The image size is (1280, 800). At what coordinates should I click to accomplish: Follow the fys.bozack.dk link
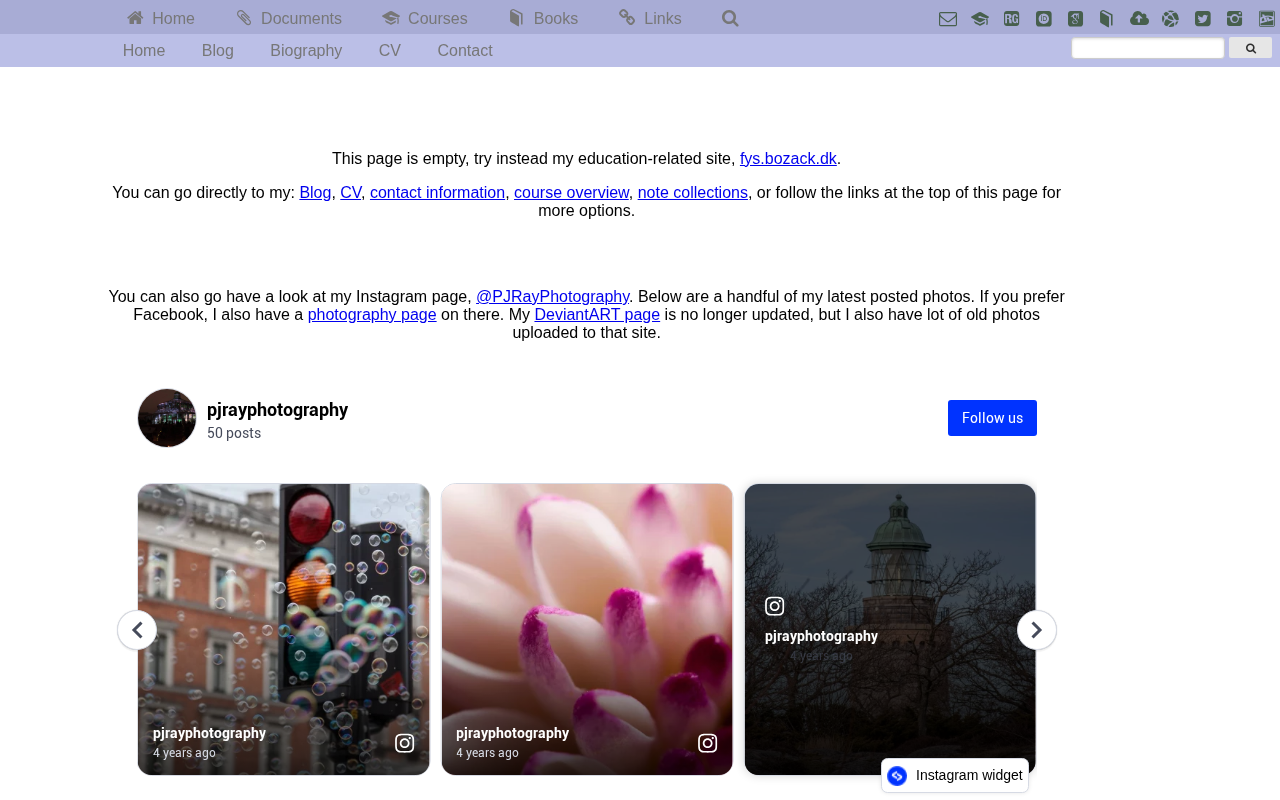point(788,159)
